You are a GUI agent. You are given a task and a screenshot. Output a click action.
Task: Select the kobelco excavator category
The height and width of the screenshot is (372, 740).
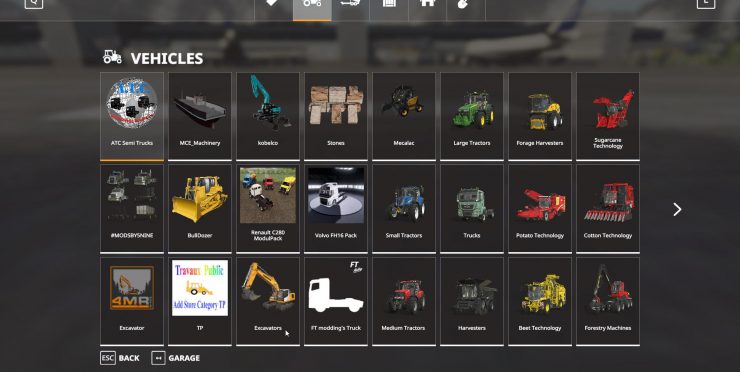[268, 116]
